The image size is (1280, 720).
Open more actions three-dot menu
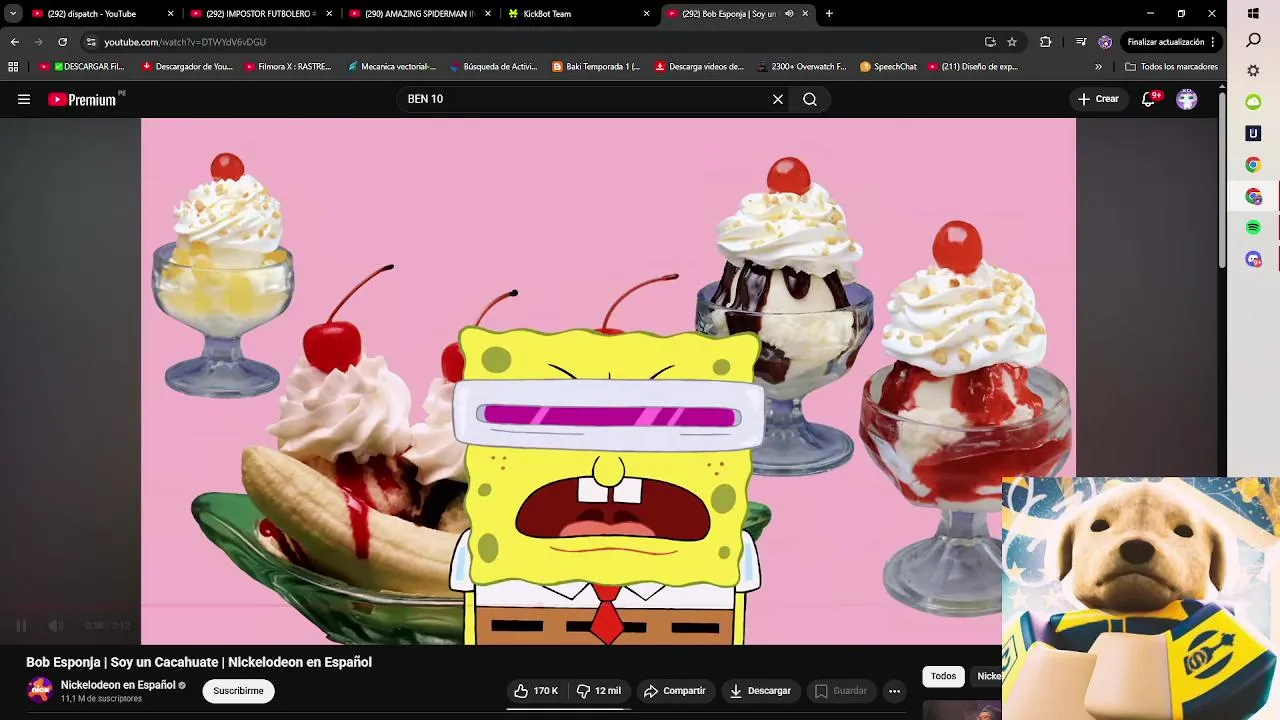coord(895,691)
